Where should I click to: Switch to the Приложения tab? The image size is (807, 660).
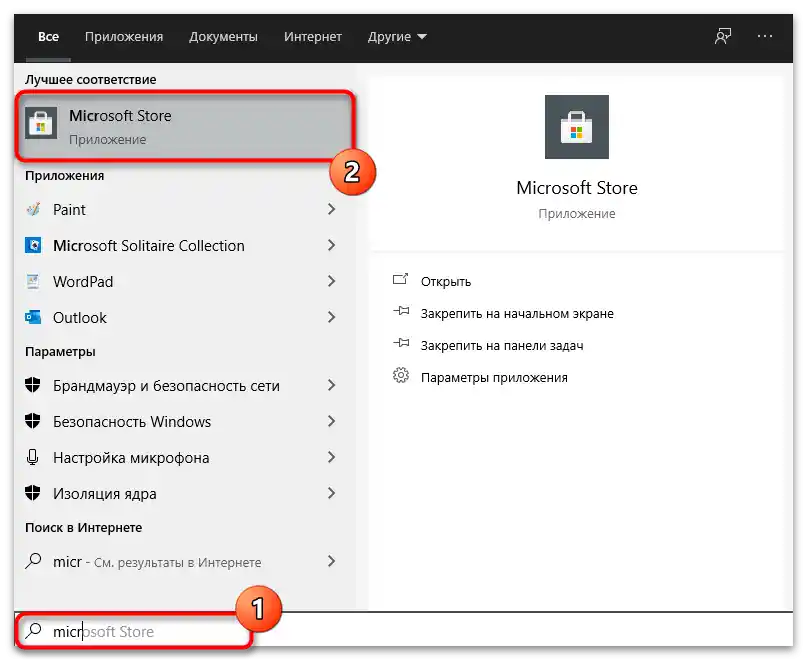click(124, 37)
